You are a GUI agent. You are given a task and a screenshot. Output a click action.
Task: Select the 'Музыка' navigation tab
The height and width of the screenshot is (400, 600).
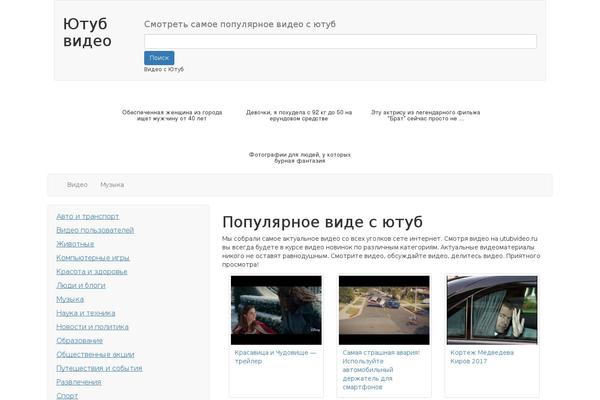pyautogui.click(x=112, y=185)
